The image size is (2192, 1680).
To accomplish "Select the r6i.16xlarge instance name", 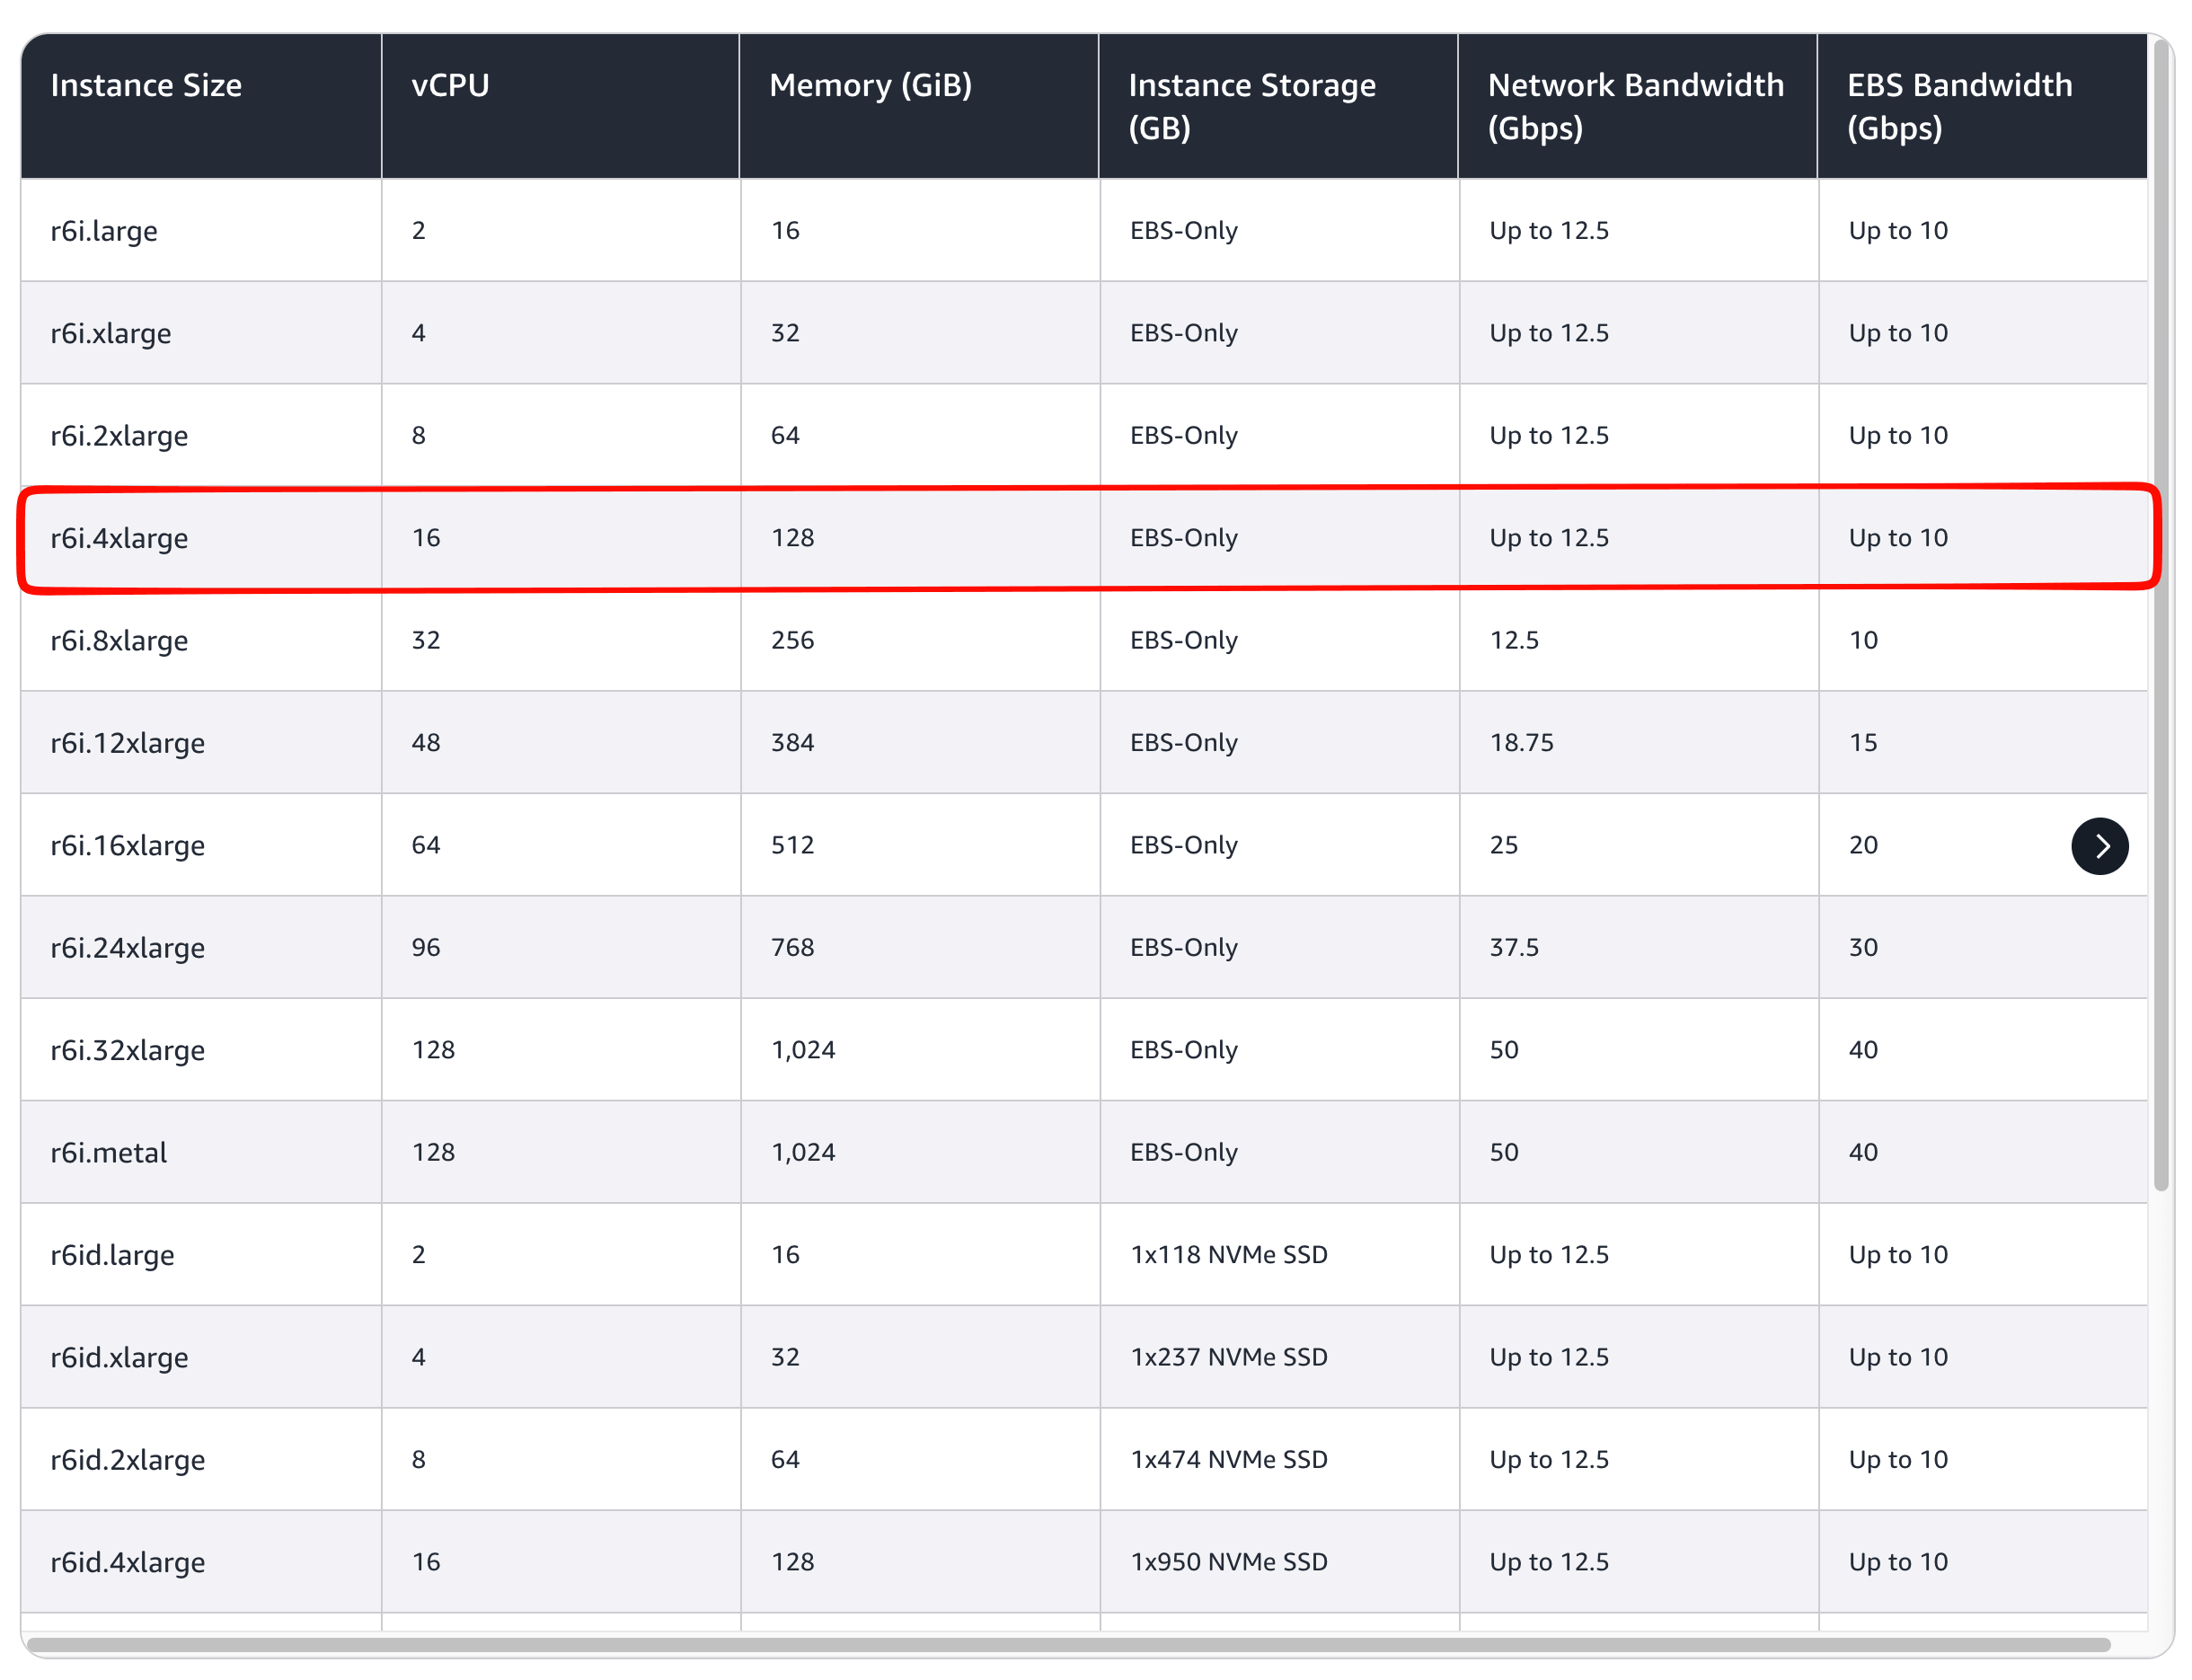I will (x=128, y=845).
